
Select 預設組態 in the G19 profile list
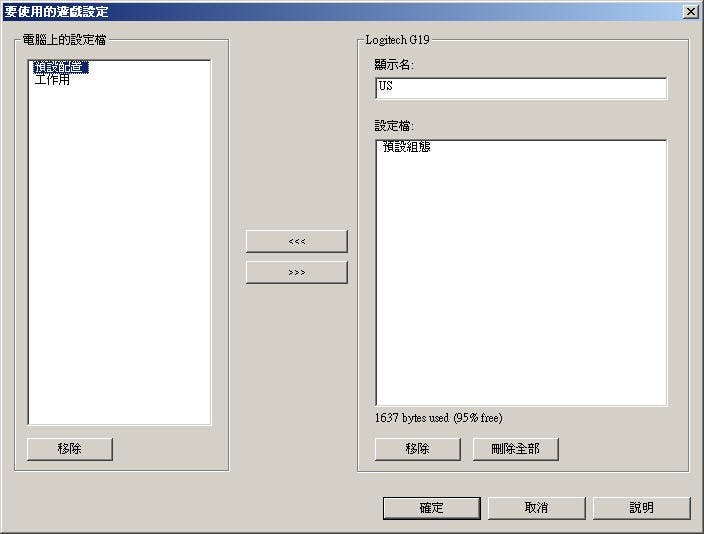coord(407,147)
